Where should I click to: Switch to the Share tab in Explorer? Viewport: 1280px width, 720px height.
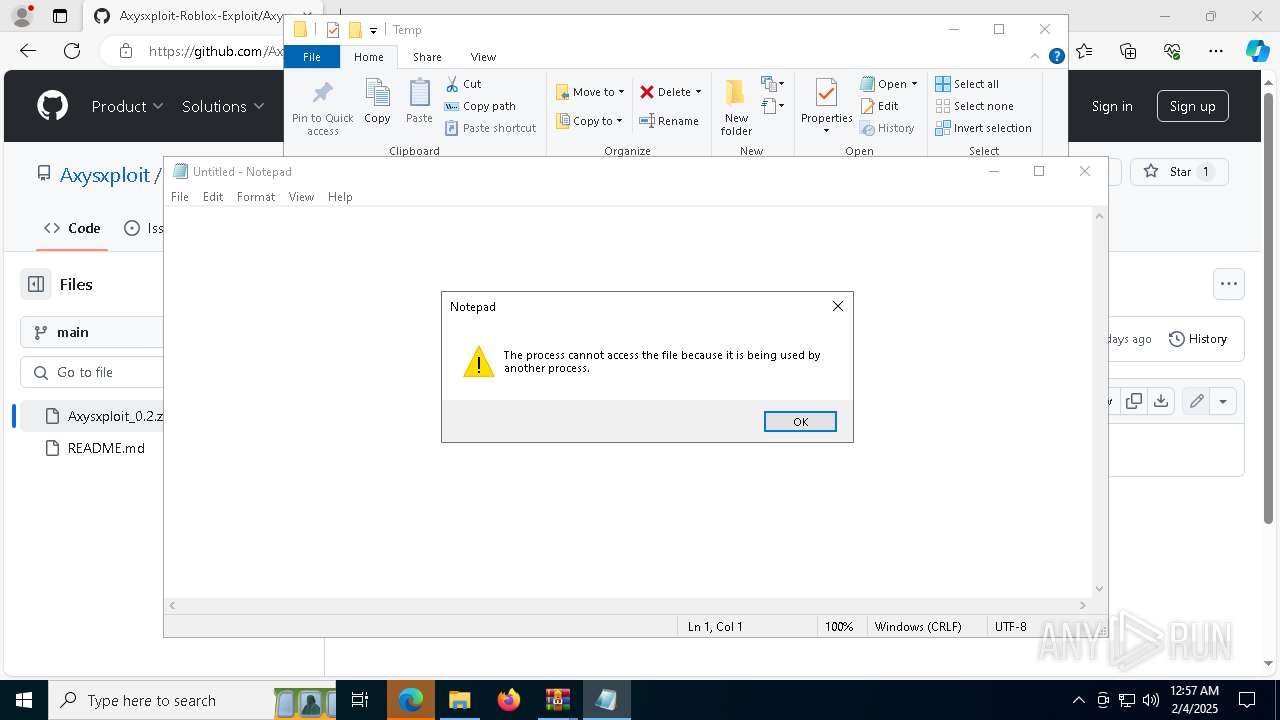(x=427, y=57)
